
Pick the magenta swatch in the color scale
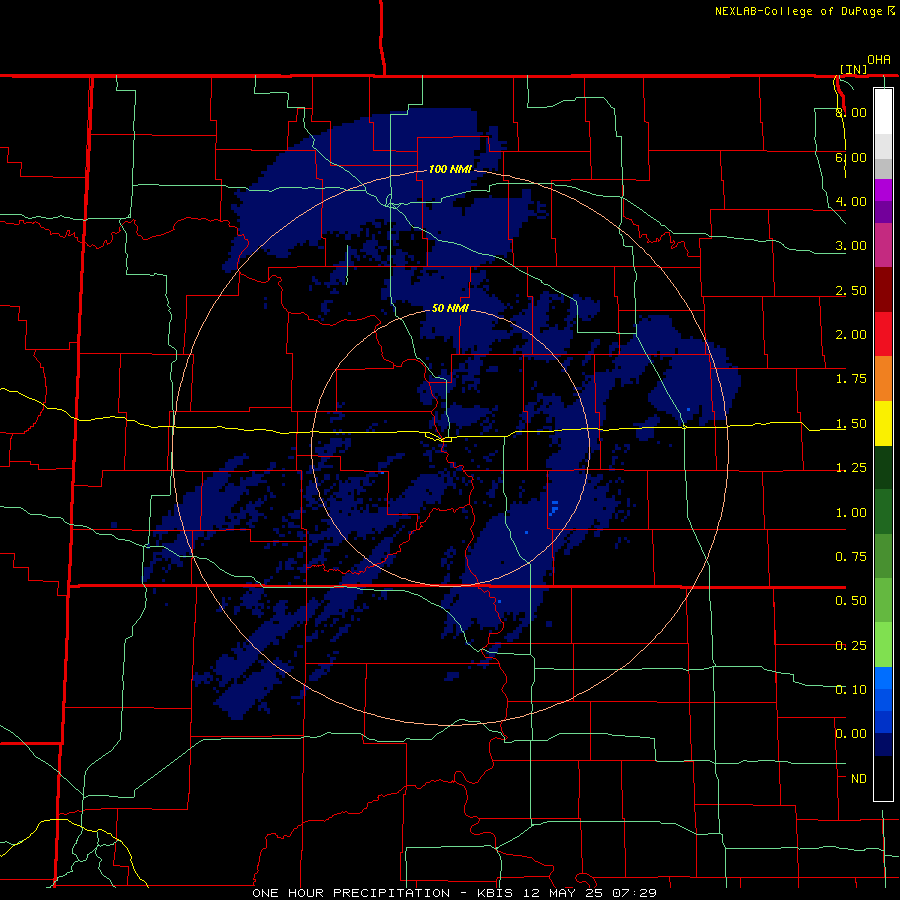click(x=883, y=190)
